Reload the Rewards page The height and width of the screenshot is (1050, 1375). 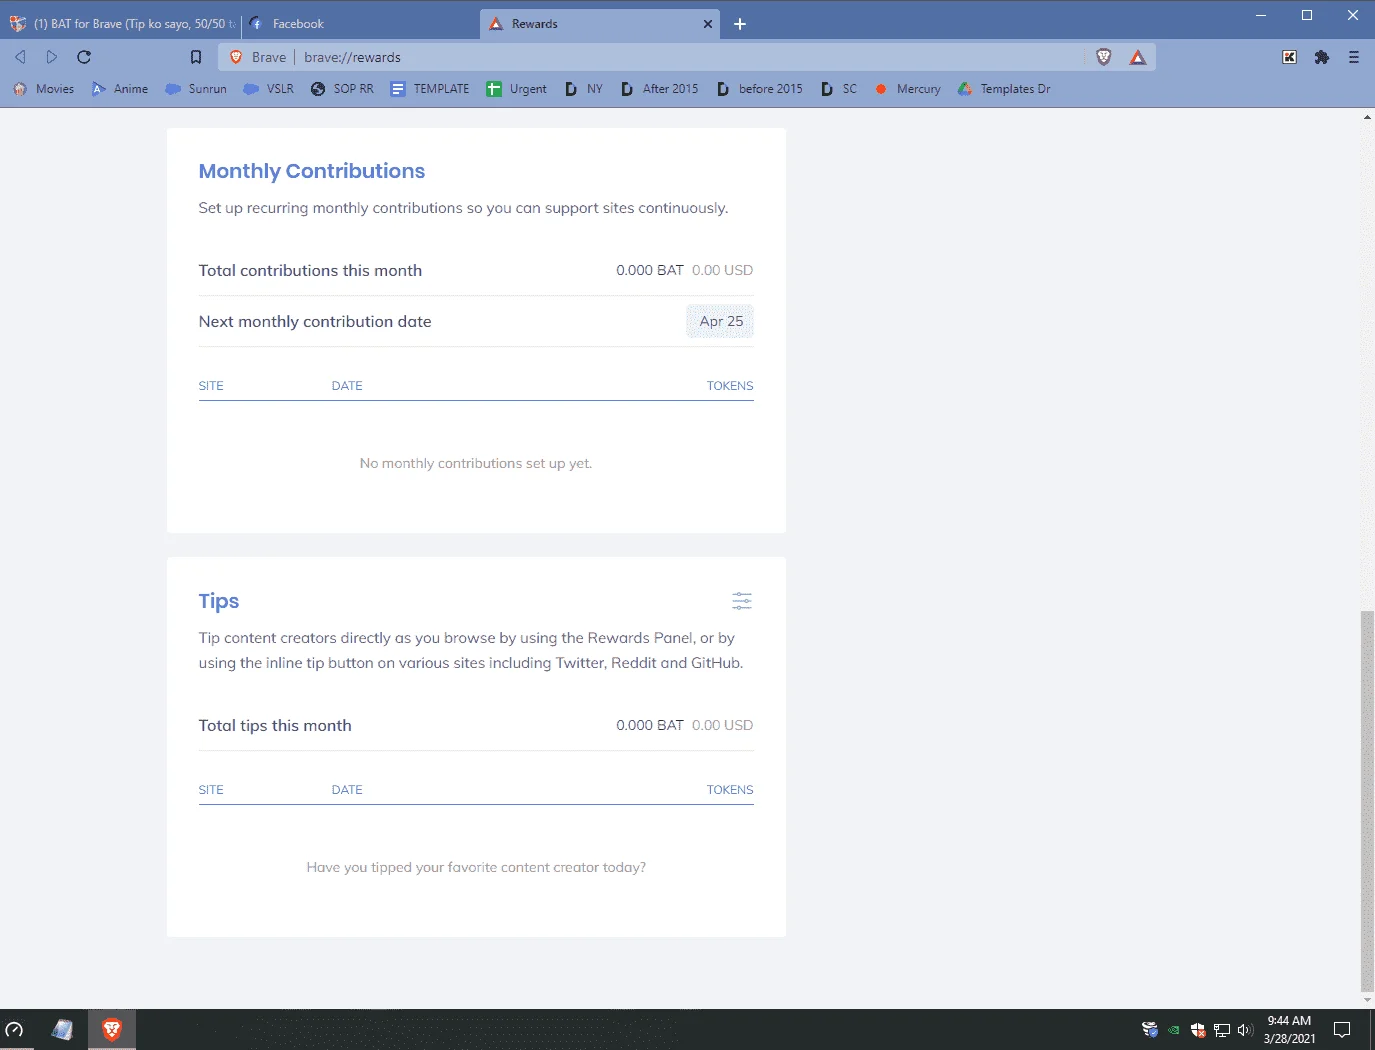(84, 57)
